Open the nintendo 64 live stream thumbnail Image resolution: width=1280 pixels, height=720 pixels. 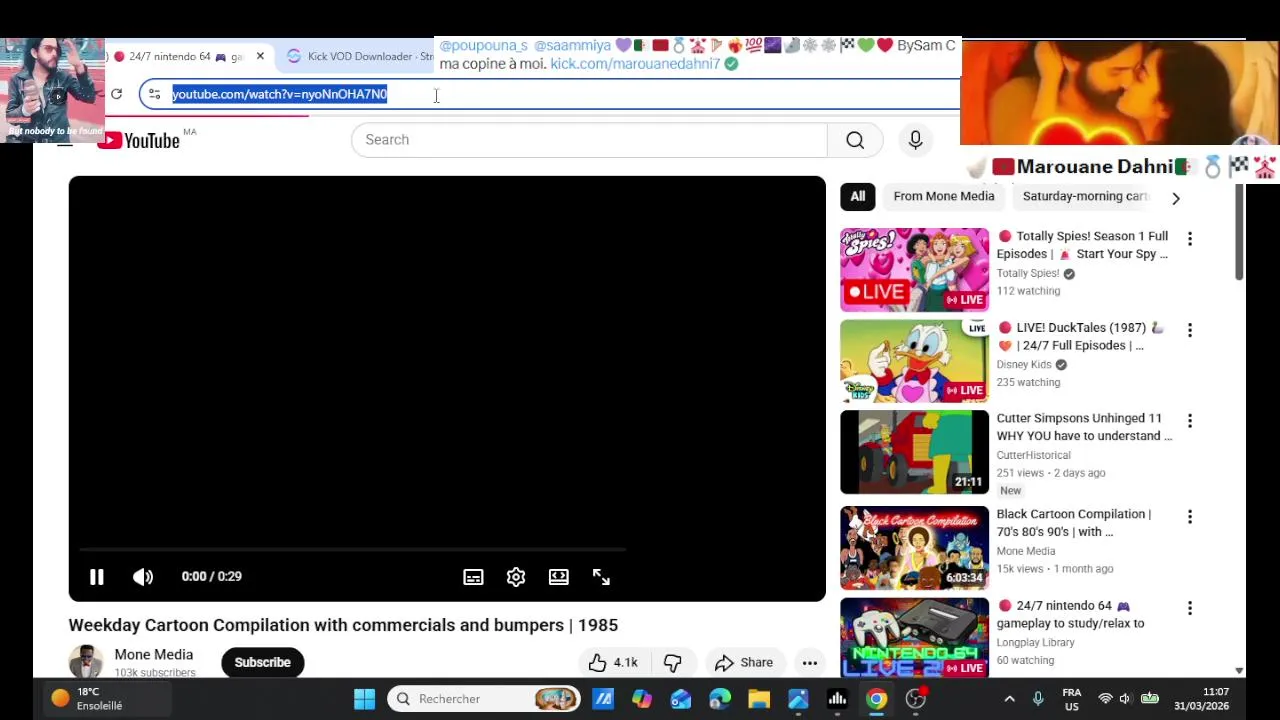(x=914, y=638)
